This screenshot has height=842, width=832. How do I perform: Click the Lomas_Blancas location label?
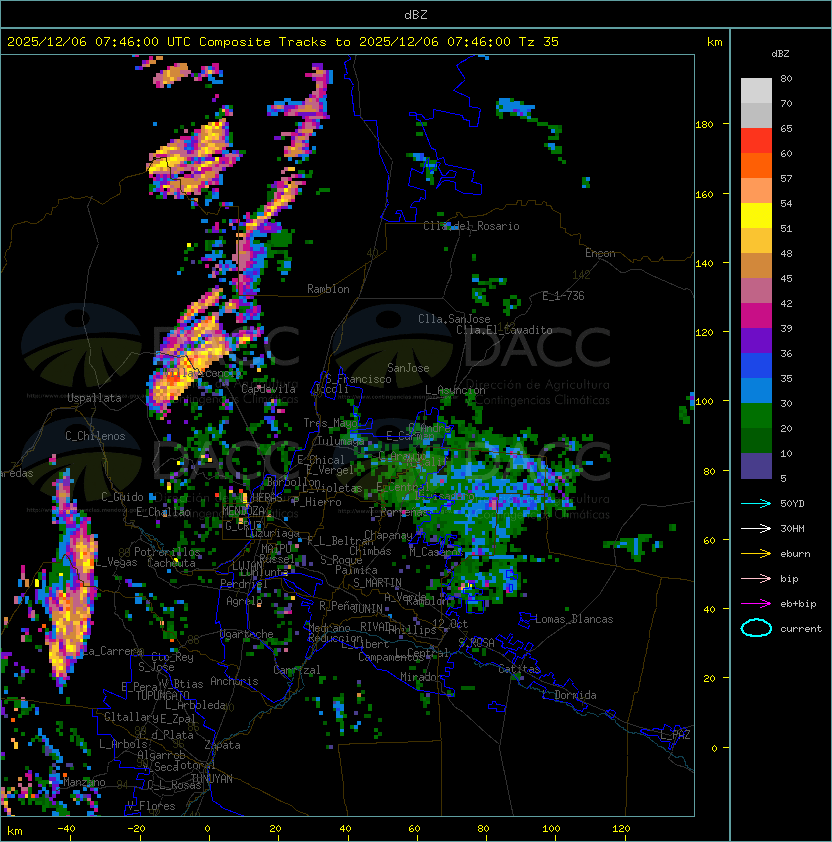click(x=574, y=619)
